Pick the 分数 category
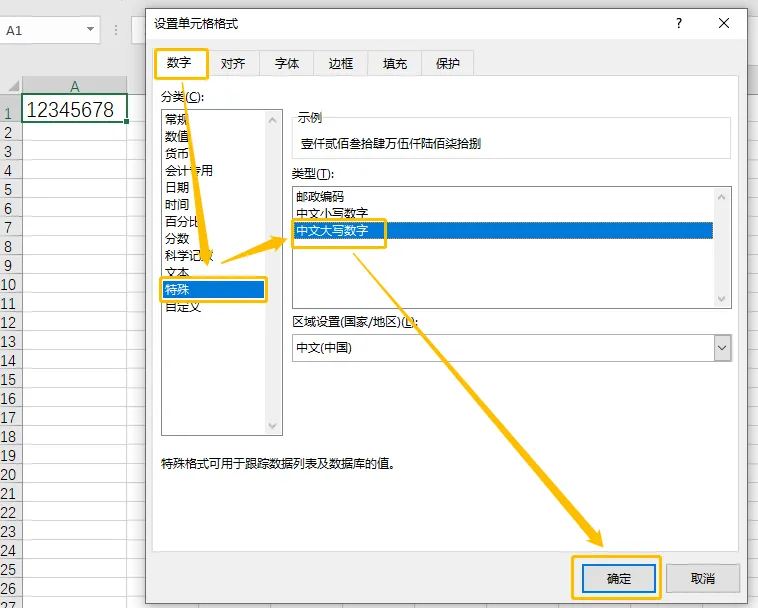758x608 pixels. coord(214,238)
